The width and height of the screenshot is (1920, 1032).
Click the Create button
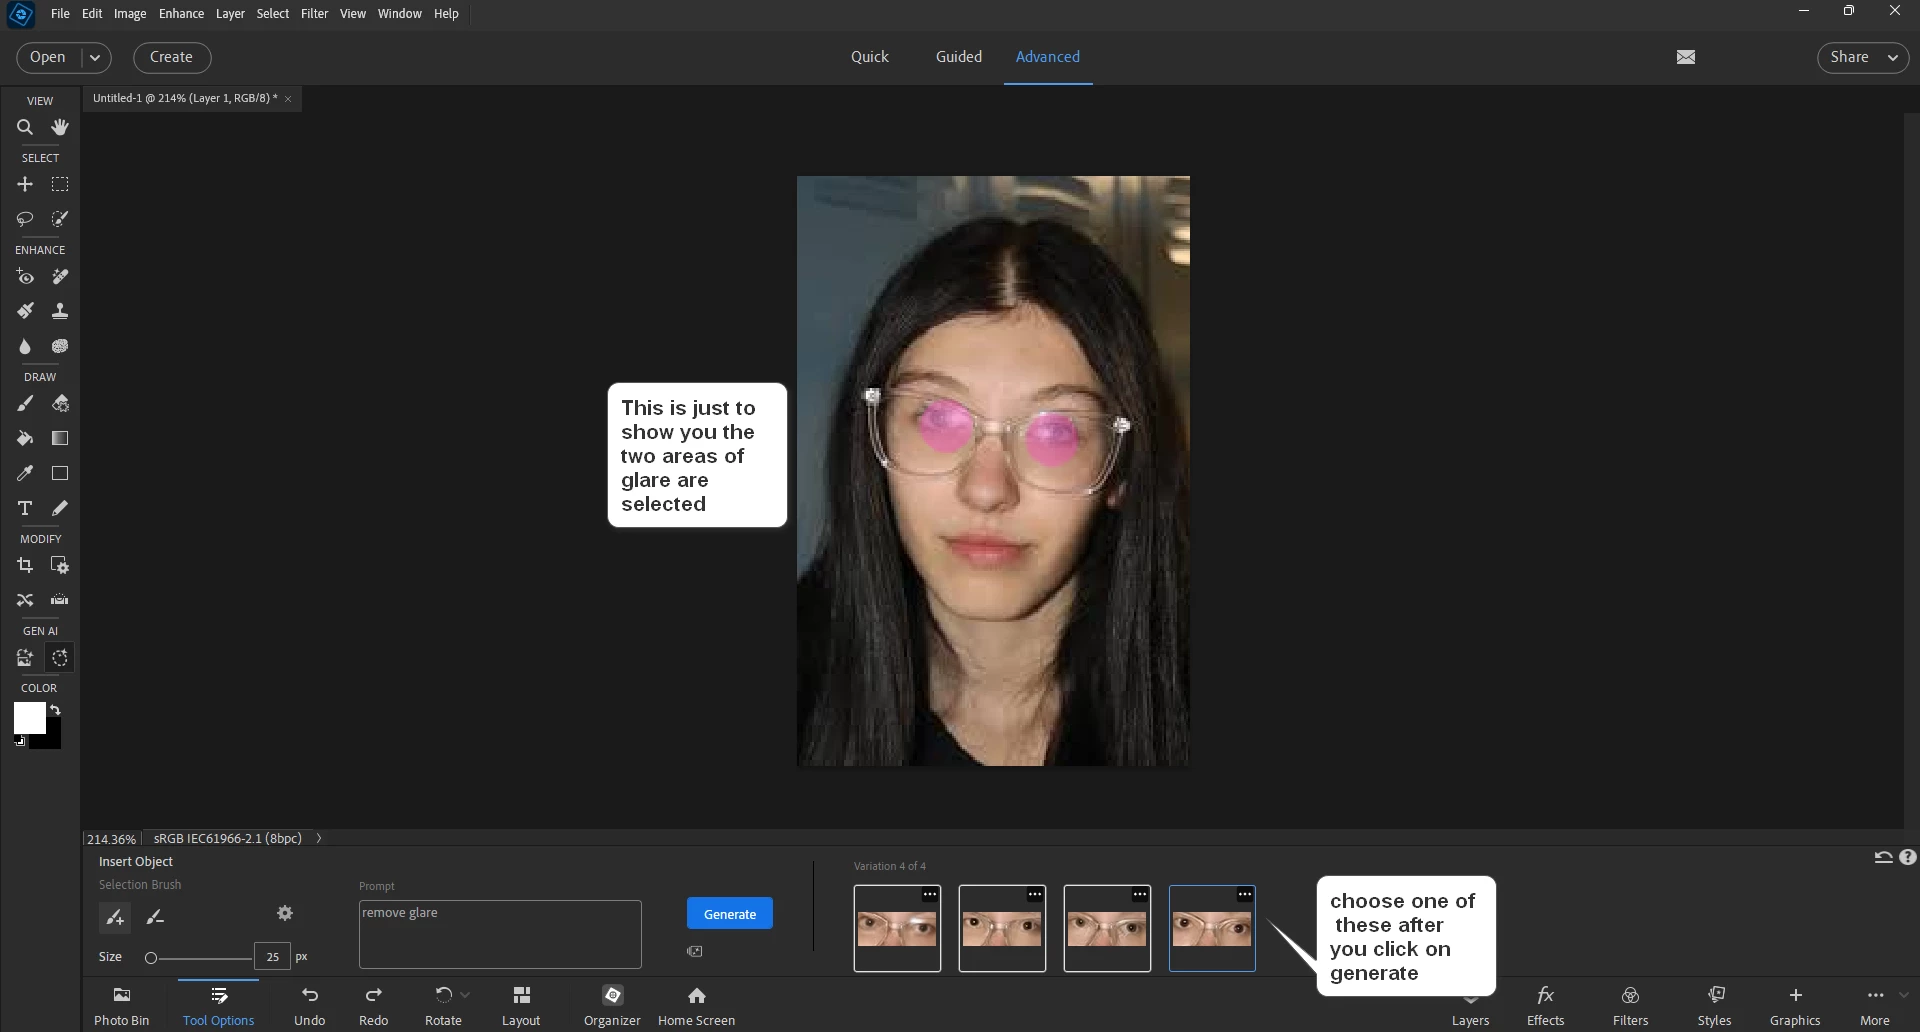171,58
